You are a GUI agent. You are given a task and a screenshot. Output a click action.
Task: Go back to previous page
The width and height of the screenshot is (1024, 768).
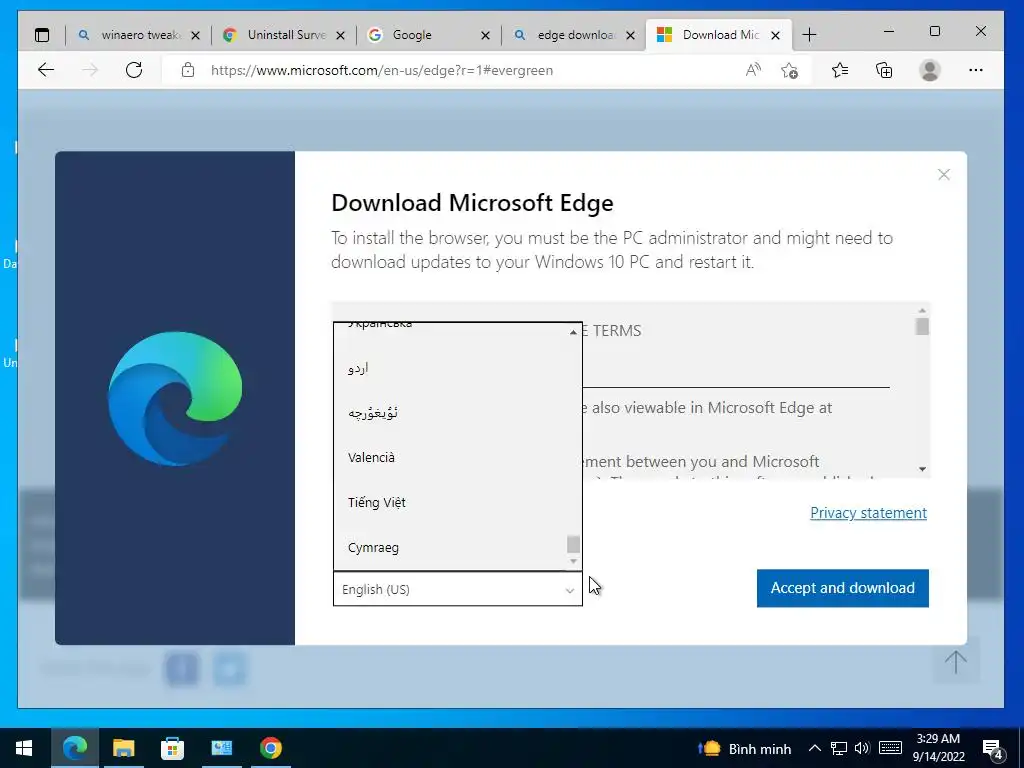point(46,70)
